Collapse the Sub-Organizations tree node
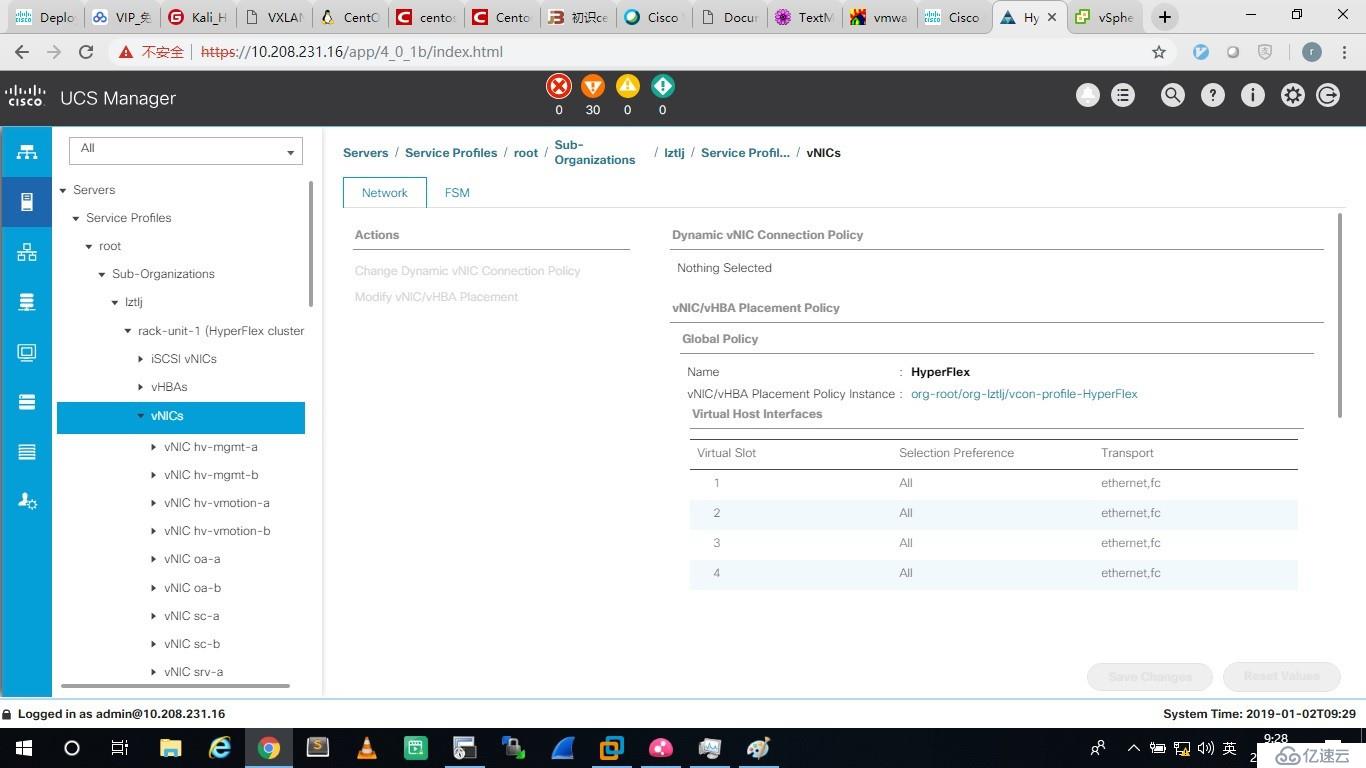This screenshot has width=1366, height=768. 102,274
